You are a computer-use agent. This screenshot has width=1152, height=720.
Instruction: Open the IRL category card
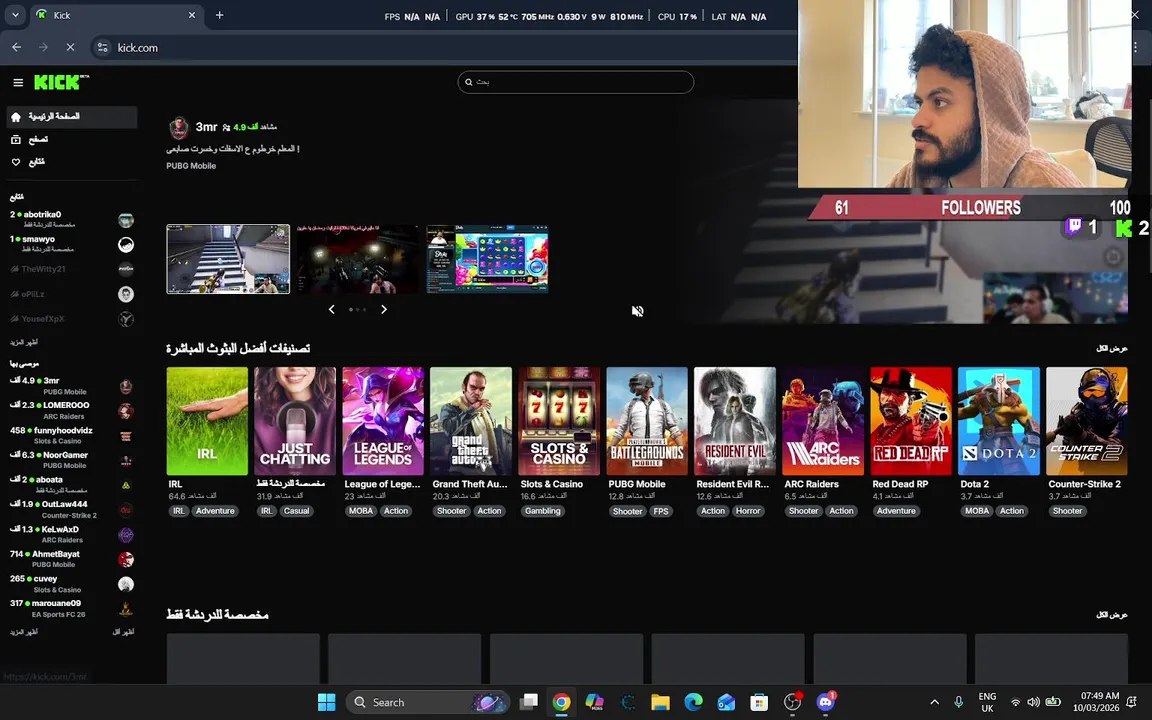click(207, 421)
